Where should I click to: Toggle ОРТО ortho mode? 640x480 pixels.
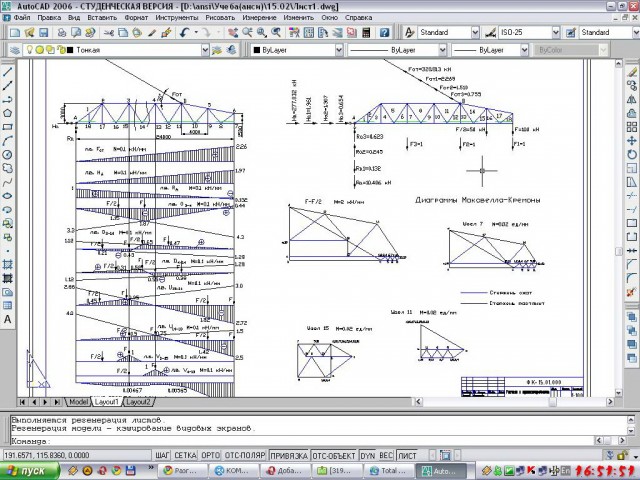(x=211, y=455)
